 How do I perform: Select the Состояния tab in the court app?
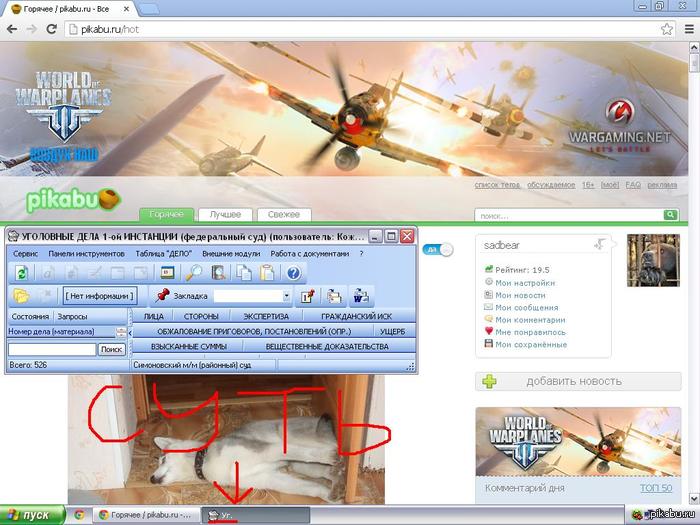[30, 317]
